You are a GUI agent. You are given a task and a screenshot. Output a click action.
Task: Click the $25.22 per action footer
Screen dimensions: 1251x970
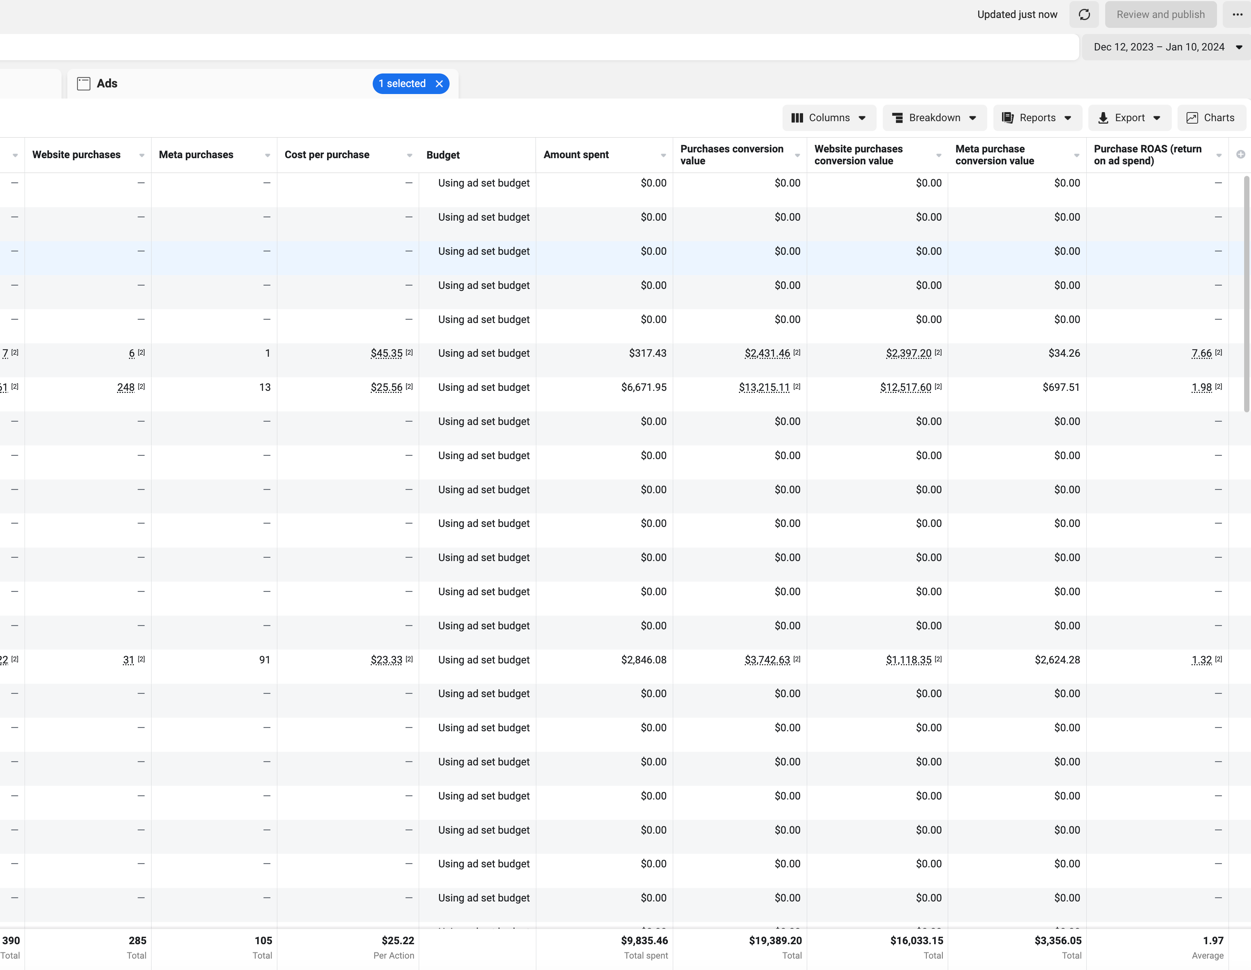398,941
